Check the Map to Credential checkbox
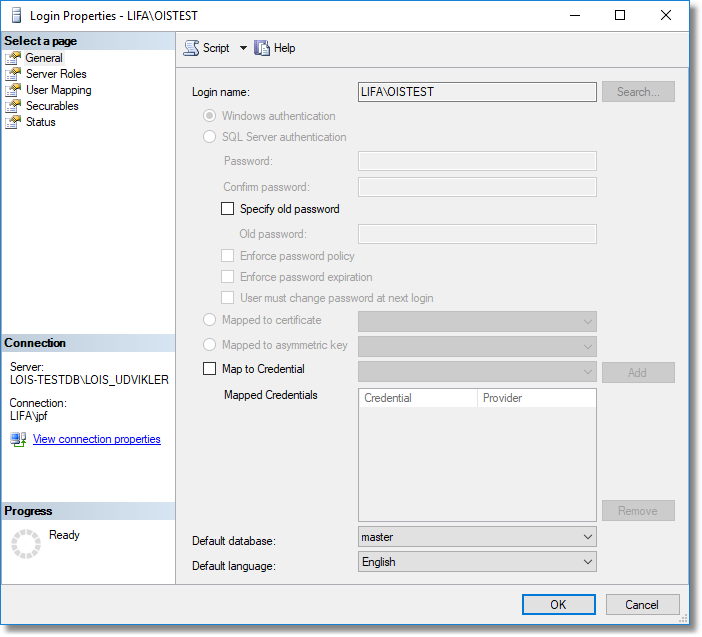The width and height of the screenshot is (702, 637). [x=209, y=368]
